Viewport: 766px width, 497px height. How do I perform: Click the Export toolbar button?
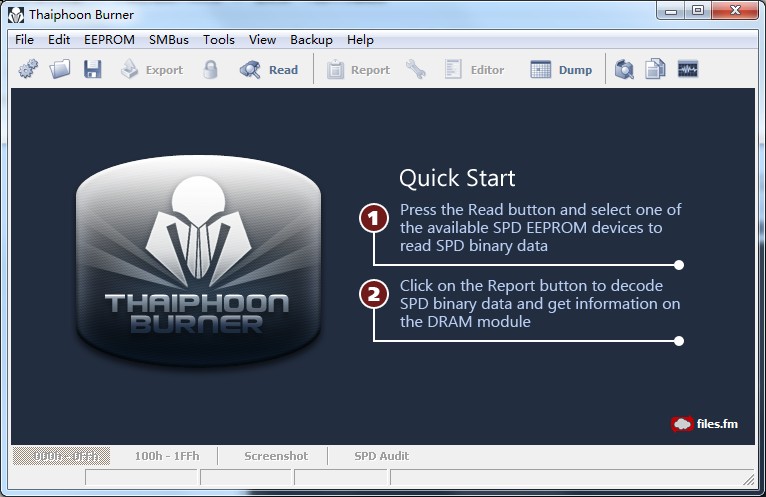pos(152,70)
